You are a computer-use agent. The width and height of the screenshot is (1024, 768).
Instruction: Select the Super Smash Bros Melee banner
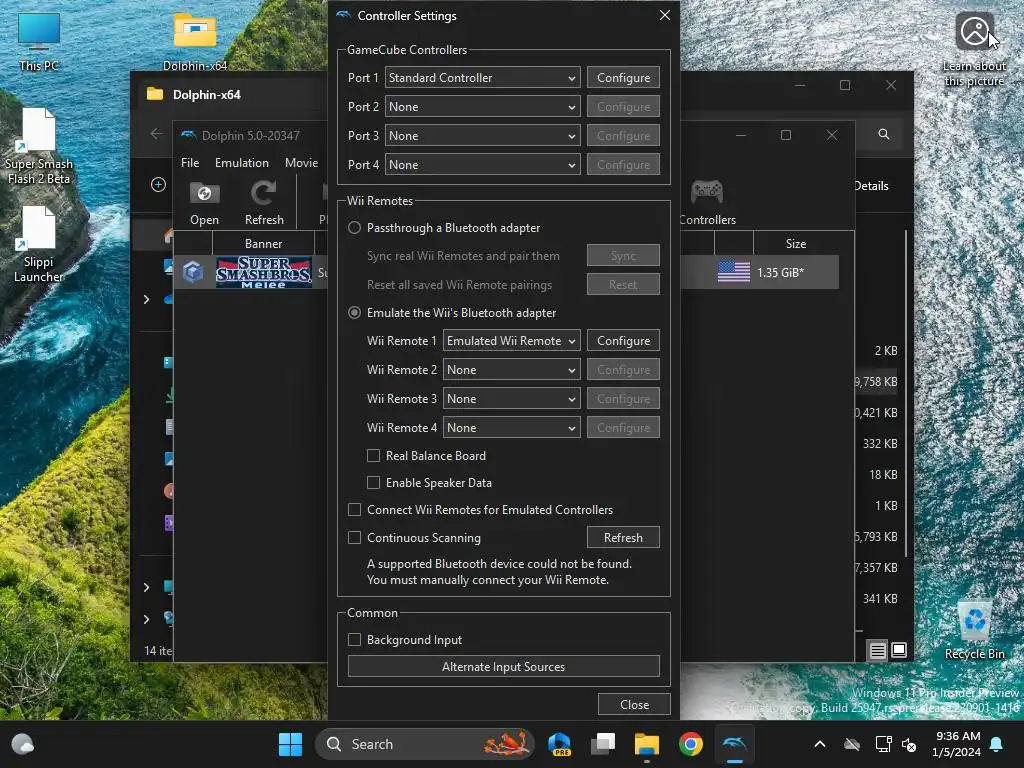264,272
